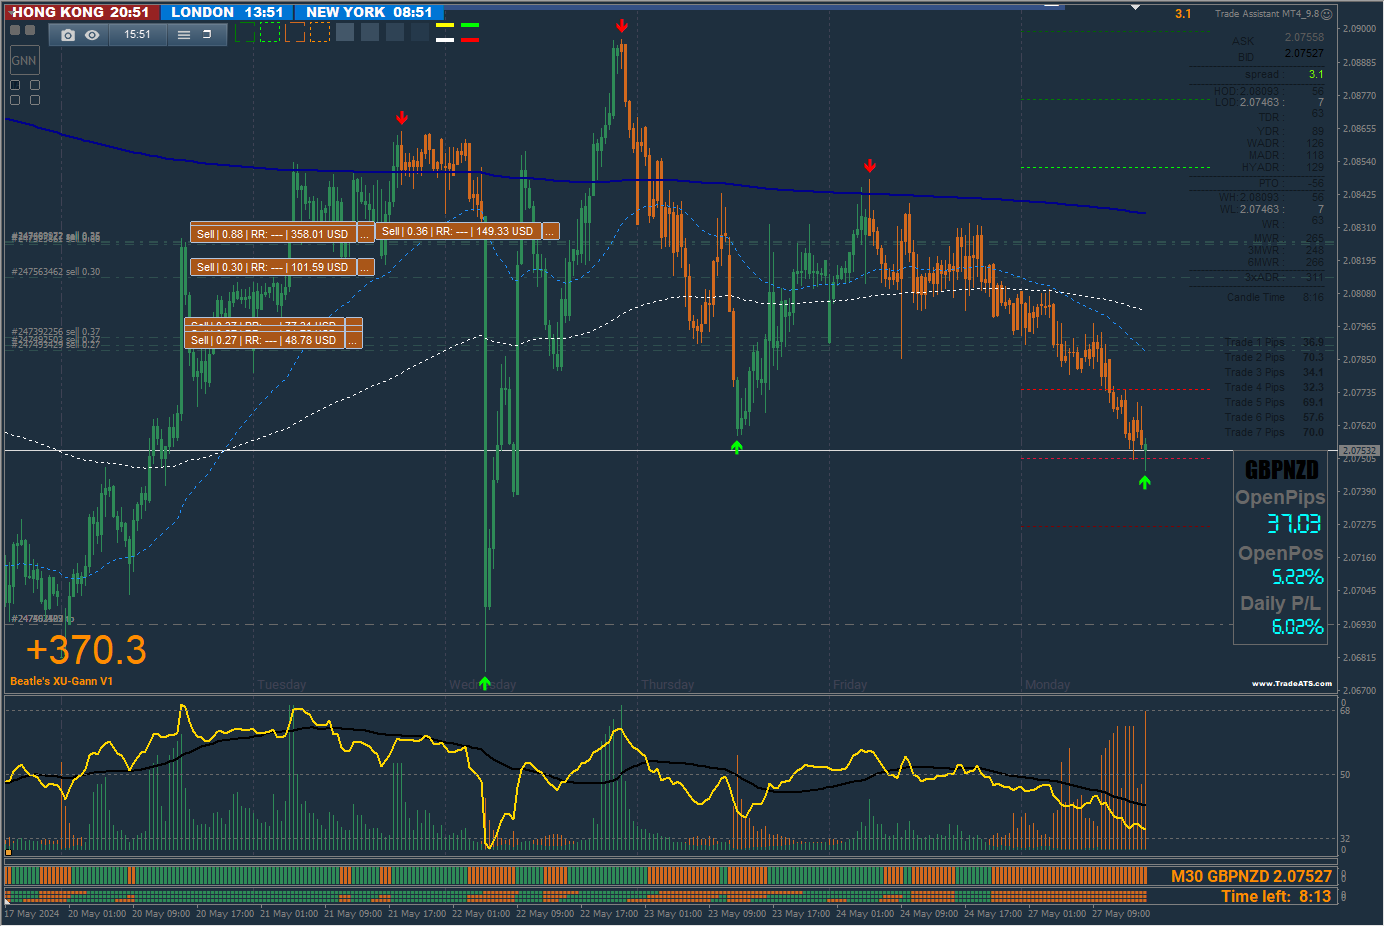This screenshot has width=1385, height=927.
Task: Click the window restore icon beside the hamburger
Action: pyautogui.click(x=207, y=34)
